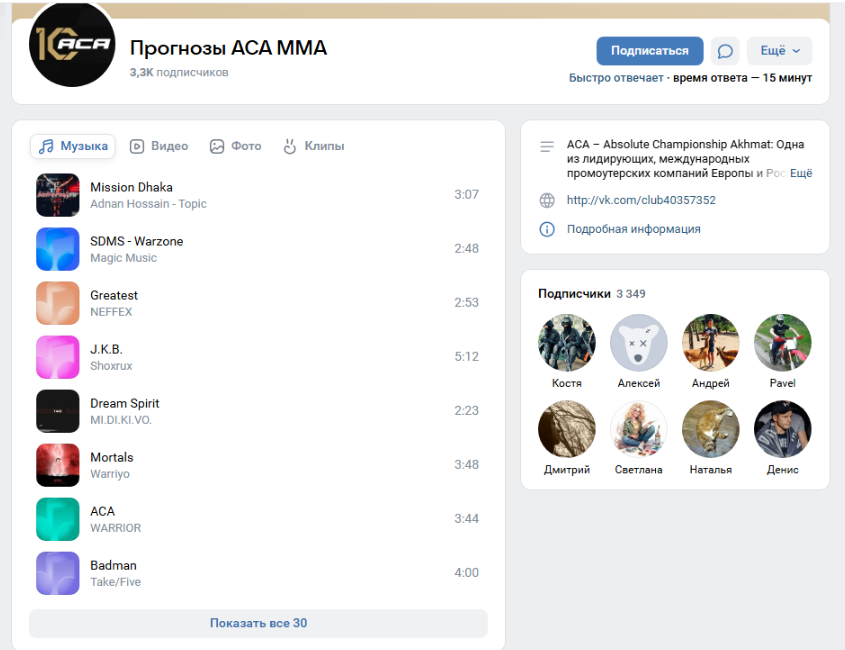Expand the community description via Ещё link
This screenshot has height=650, width=845.
(x=800, y=173)
